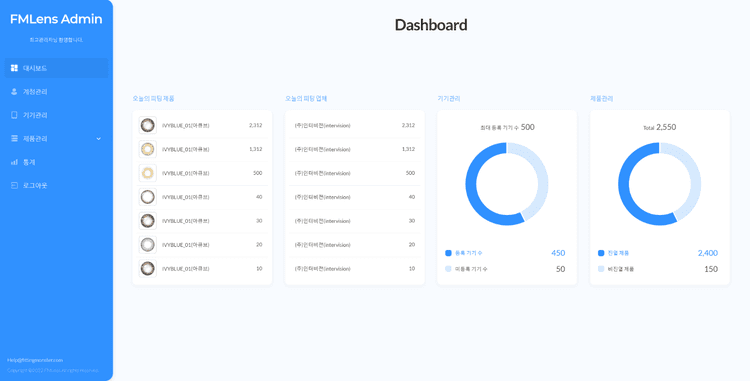Viewport: 750px width, 381px height.
Task: Click count 10 in the company list
Action: (411, 269)
